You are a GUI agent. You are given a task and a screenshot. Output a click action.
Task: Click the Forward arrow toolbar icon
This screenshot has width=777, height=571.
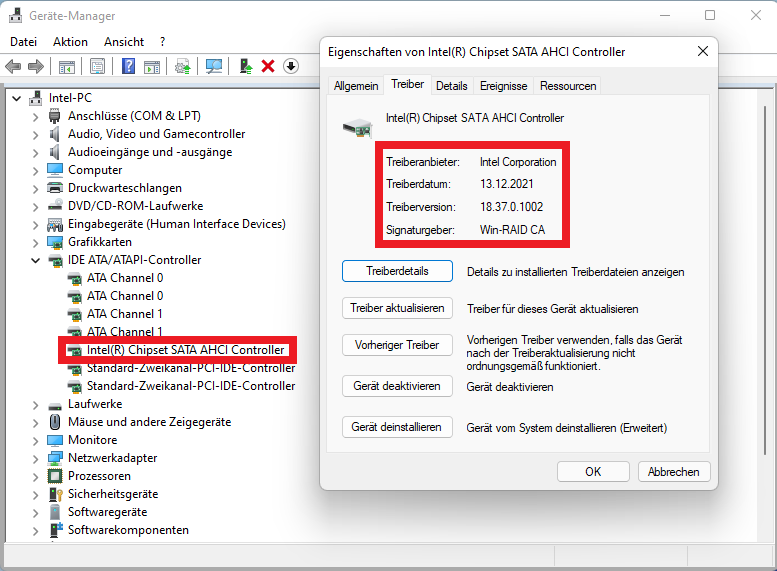(36, 66)
